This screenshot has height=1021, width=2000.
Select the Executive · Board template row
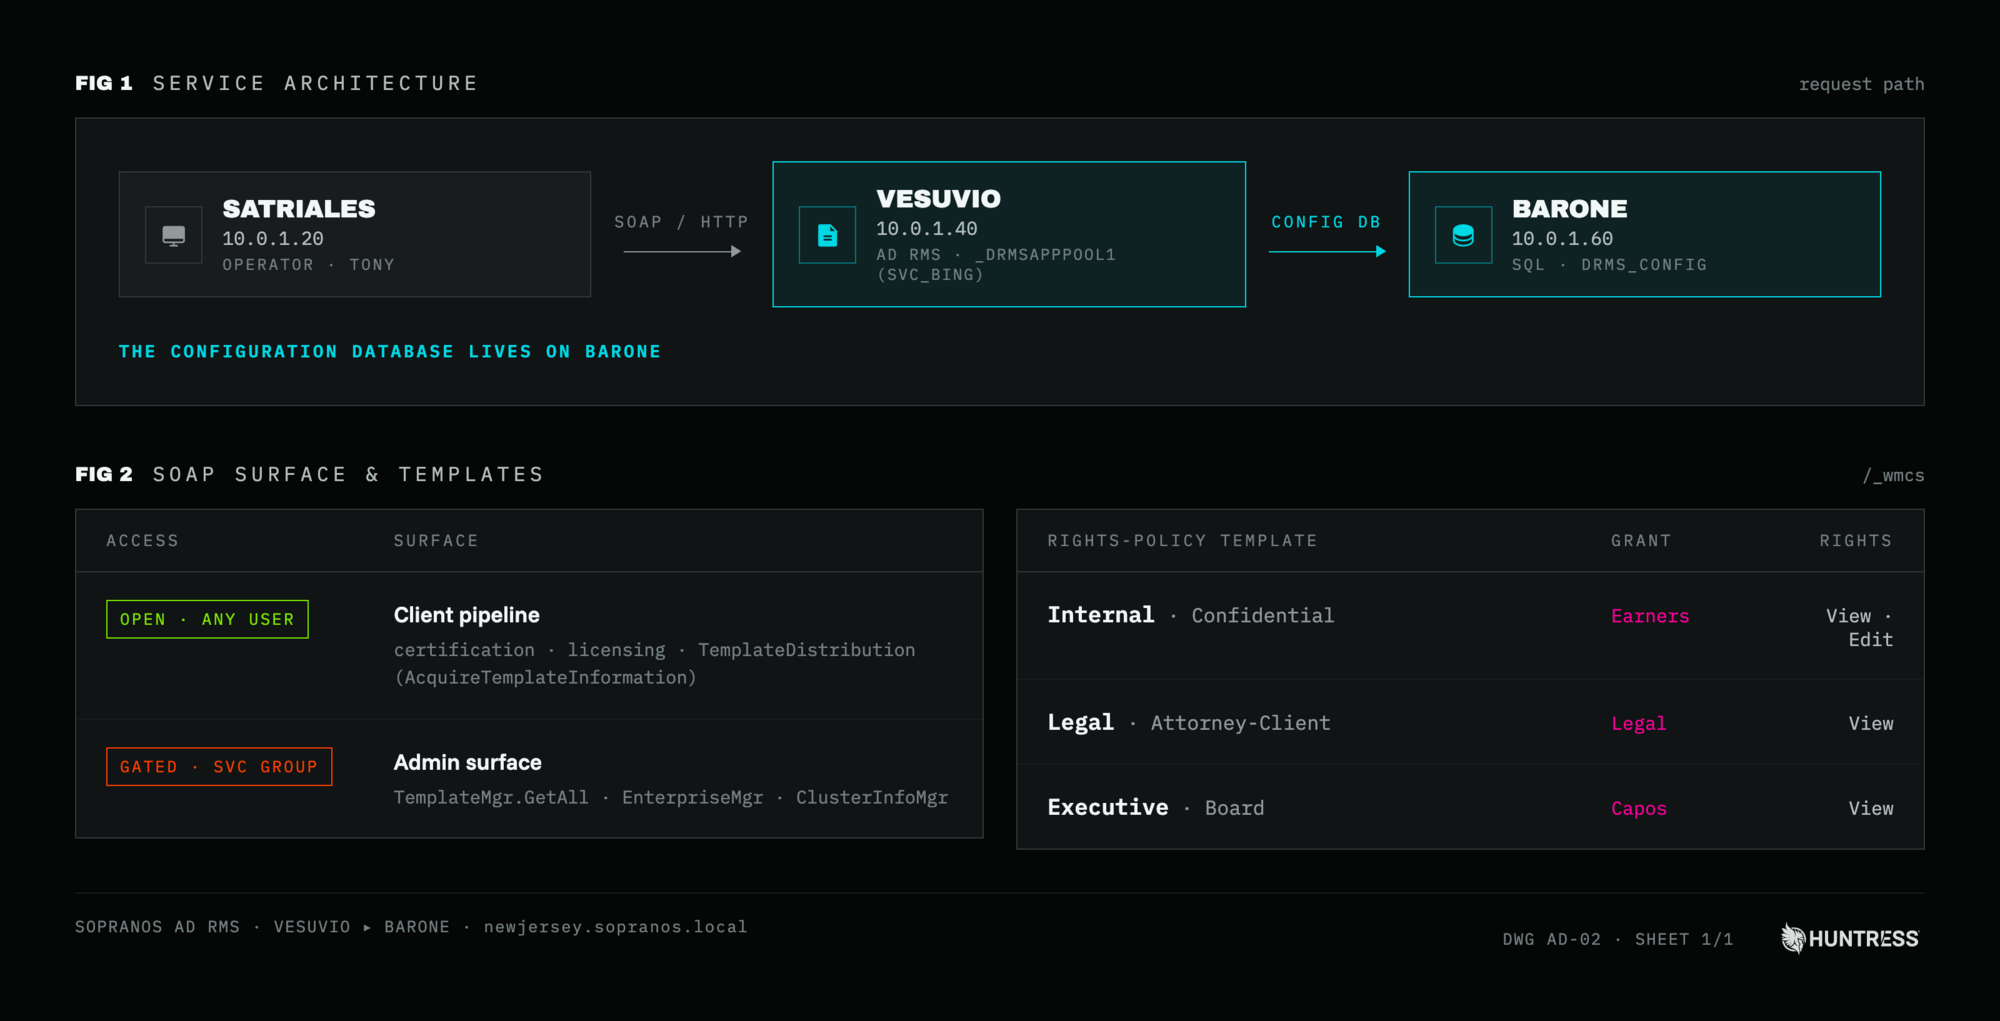[1470, 807]
